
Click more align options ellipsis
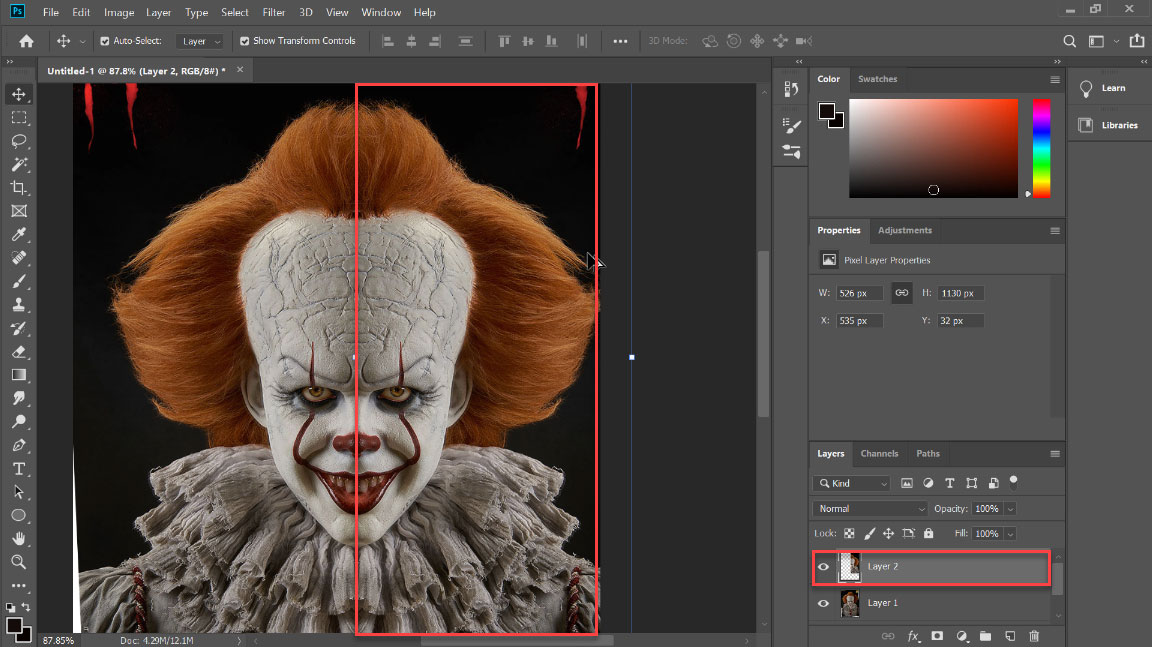[620, 41]
